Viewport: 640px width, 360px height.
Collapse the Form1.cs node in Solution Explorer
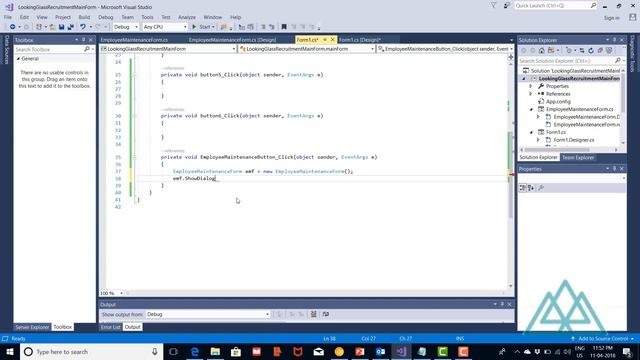click(531, 132)
